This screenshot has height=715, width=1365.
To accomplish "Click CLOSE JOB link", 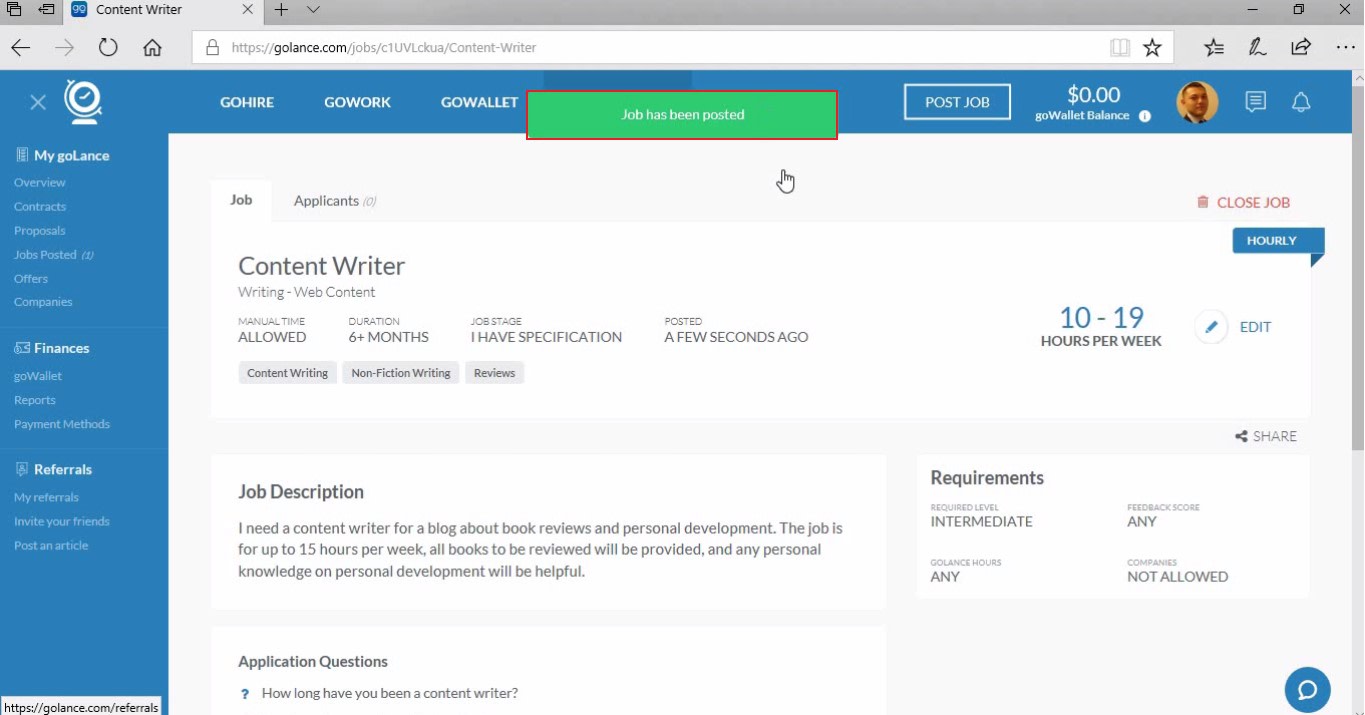I will pos(1244,202).
